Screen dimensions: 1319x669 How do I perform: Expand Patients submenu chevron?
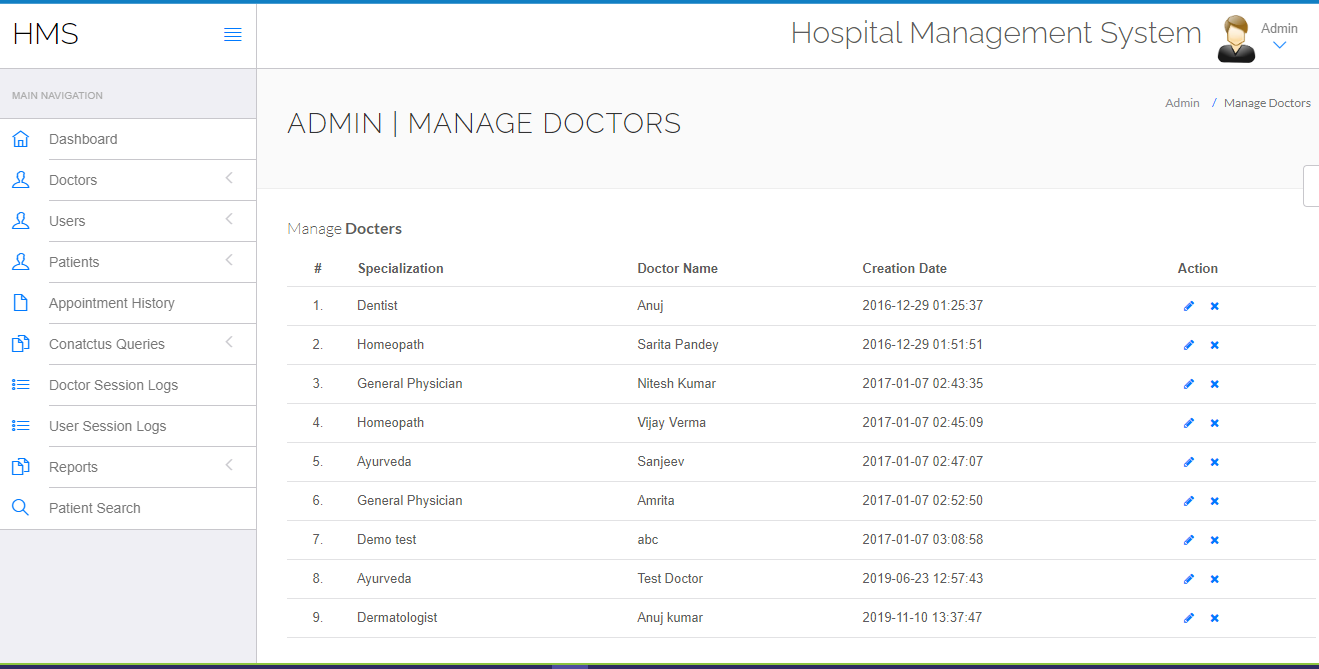point(229,260)
